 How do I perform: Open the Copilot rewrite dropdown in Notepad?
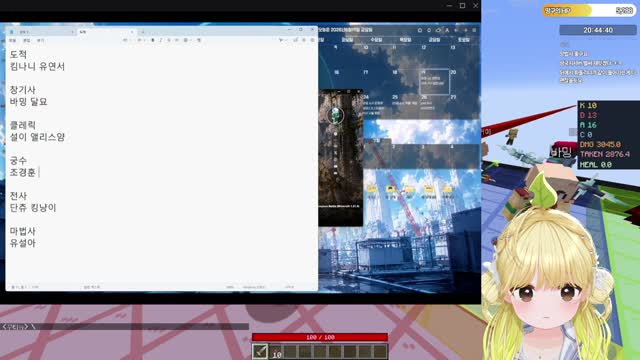(x=282, y=40)
